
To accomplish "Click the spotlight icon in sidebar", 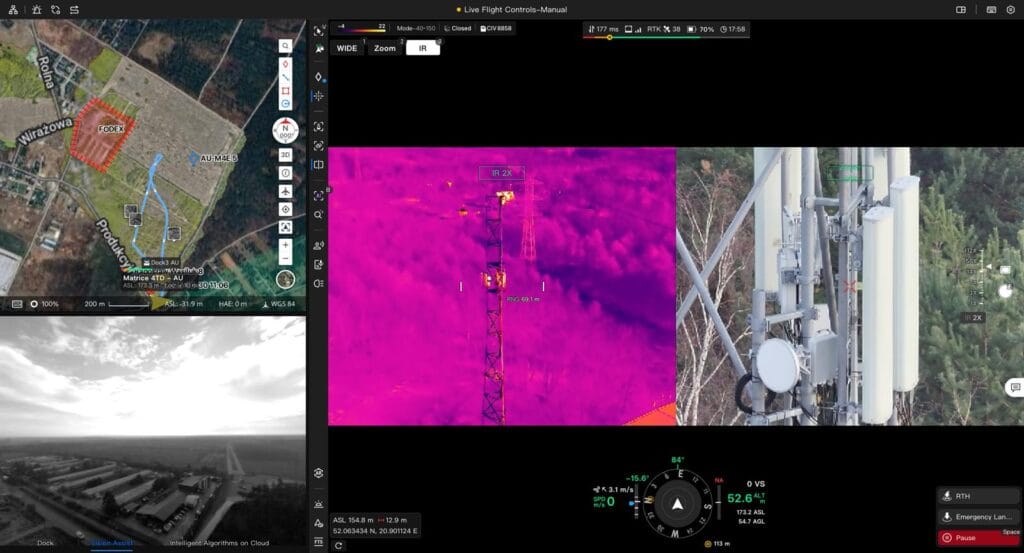I will pos(319,283).
